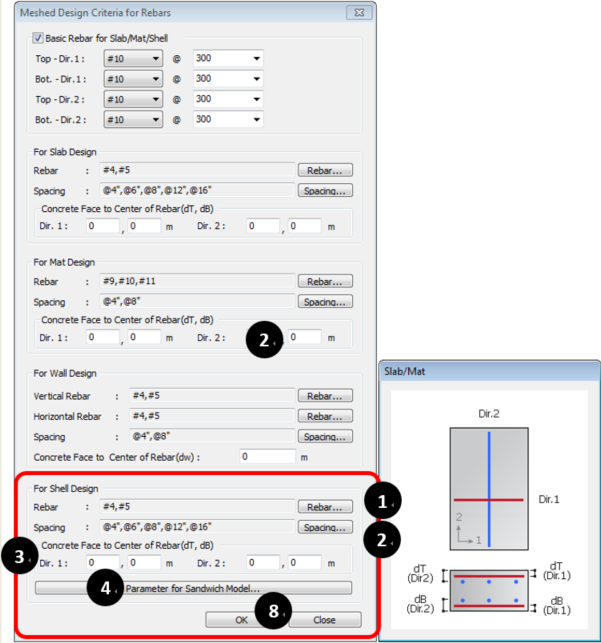Open Bot. - Dir.1 rebar size dropdown
The height and width of the screenshot is (643, 601).
(133, 79)
